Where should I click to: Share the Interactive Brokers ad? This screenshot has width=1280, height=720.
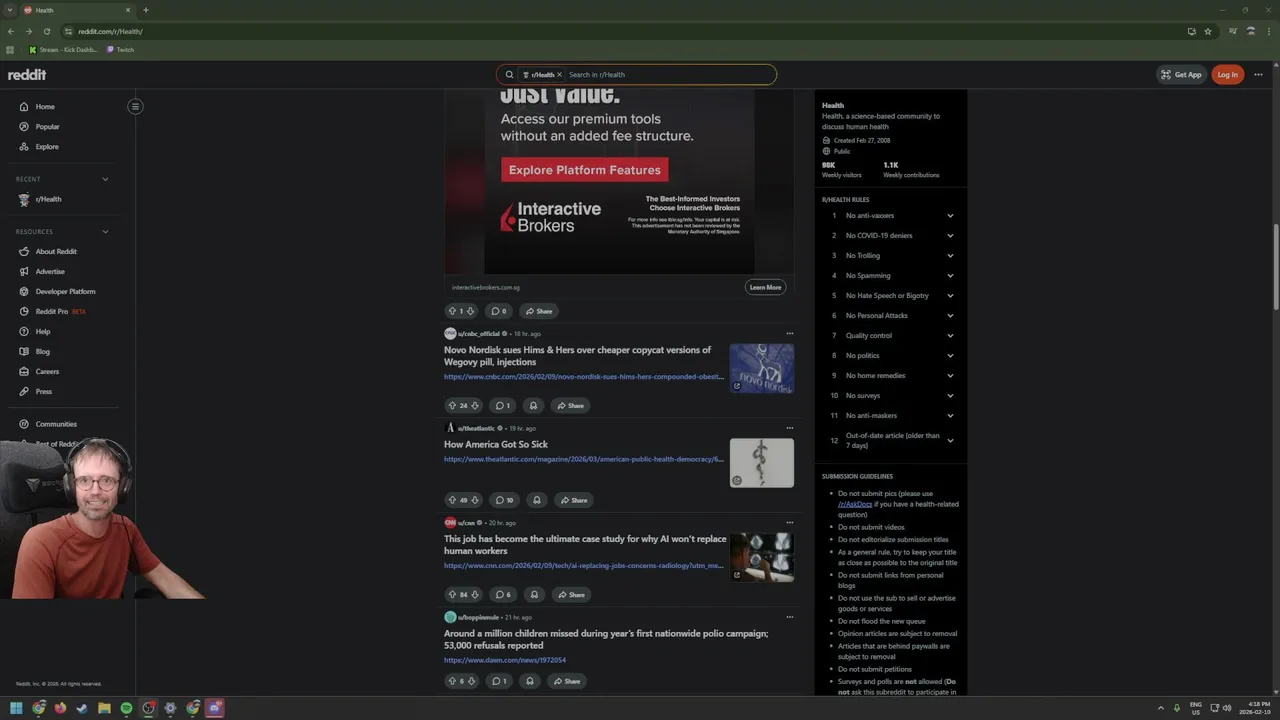click(539, 311)
